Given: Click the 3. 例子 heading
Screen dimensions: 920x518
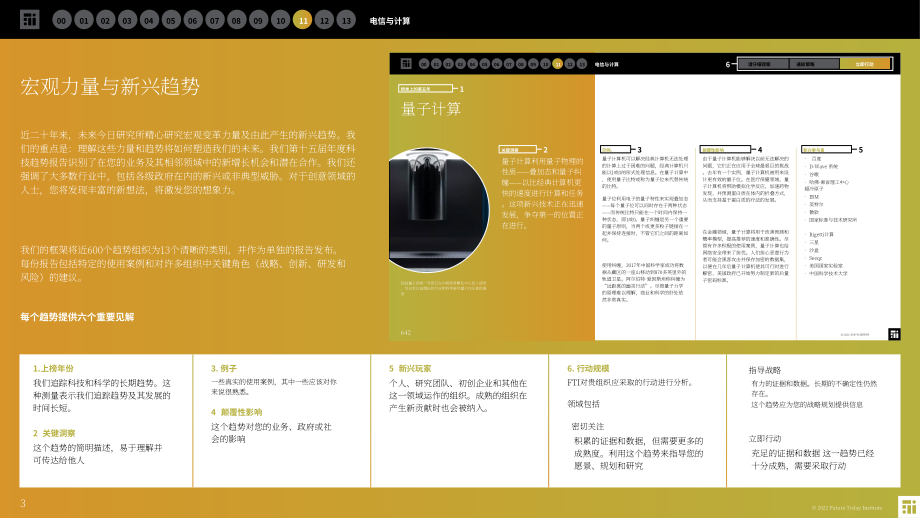Looking at the screenshot, I should [224, 368].
